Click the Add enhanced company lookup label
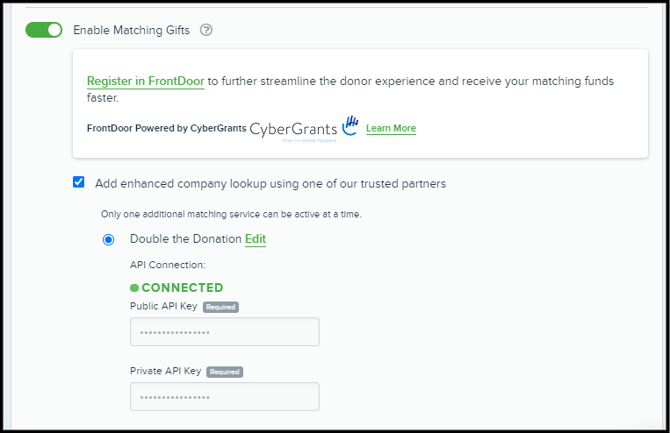 click(x=270, y=183)
